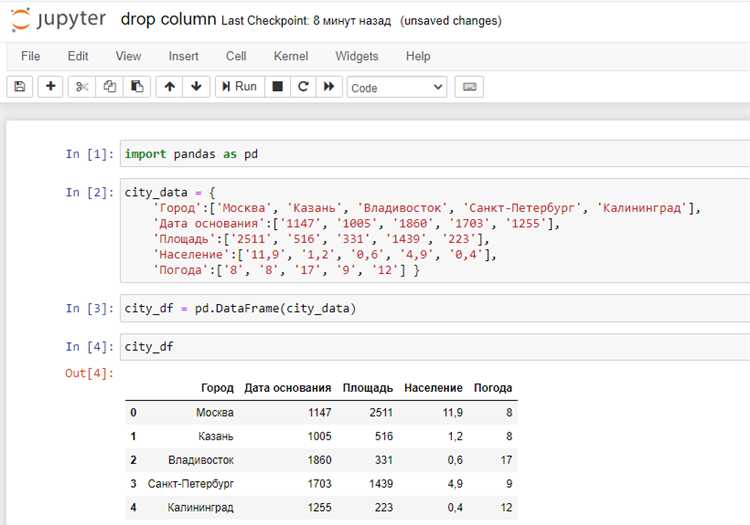Viewport: 750px width, 525px height.
Task: Rename notebook title 'drop column'
Action: tap(168, 19)
